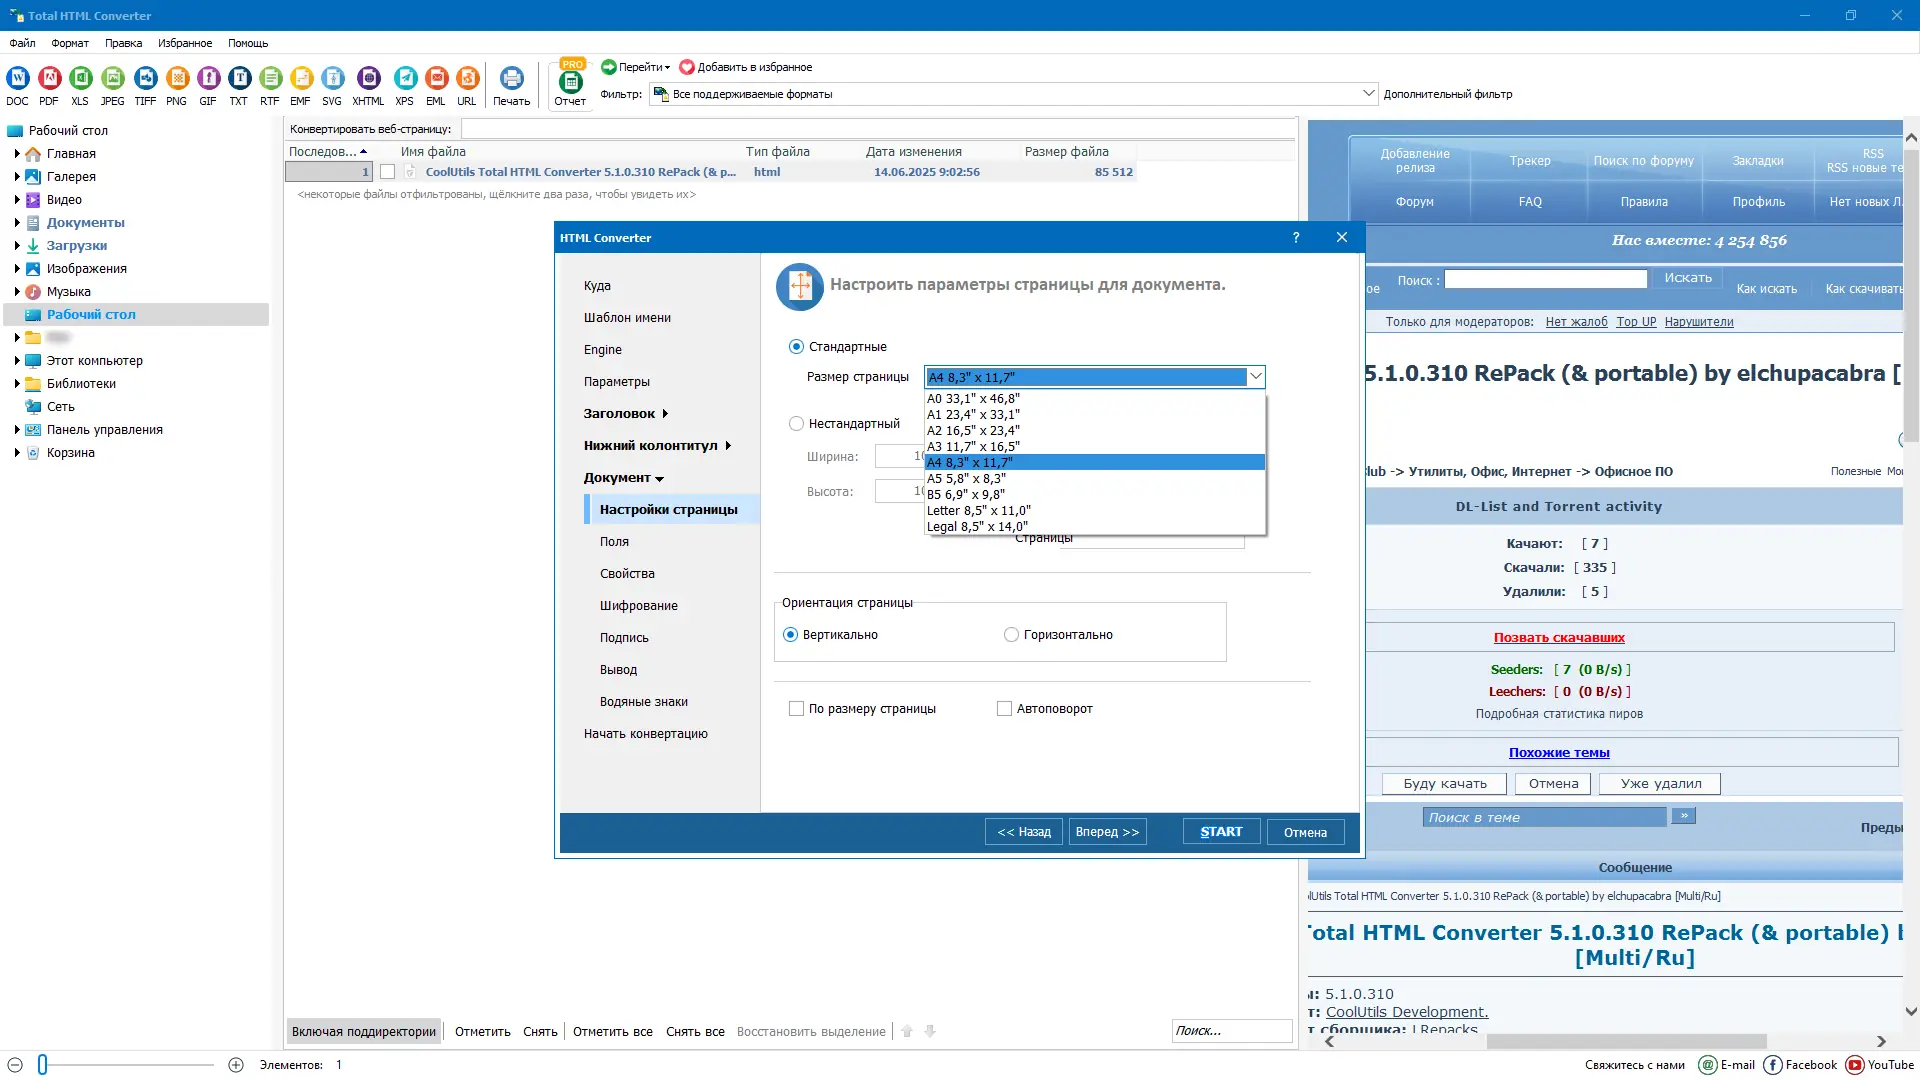Open the PRO Report icon

(x=570, y=84)
